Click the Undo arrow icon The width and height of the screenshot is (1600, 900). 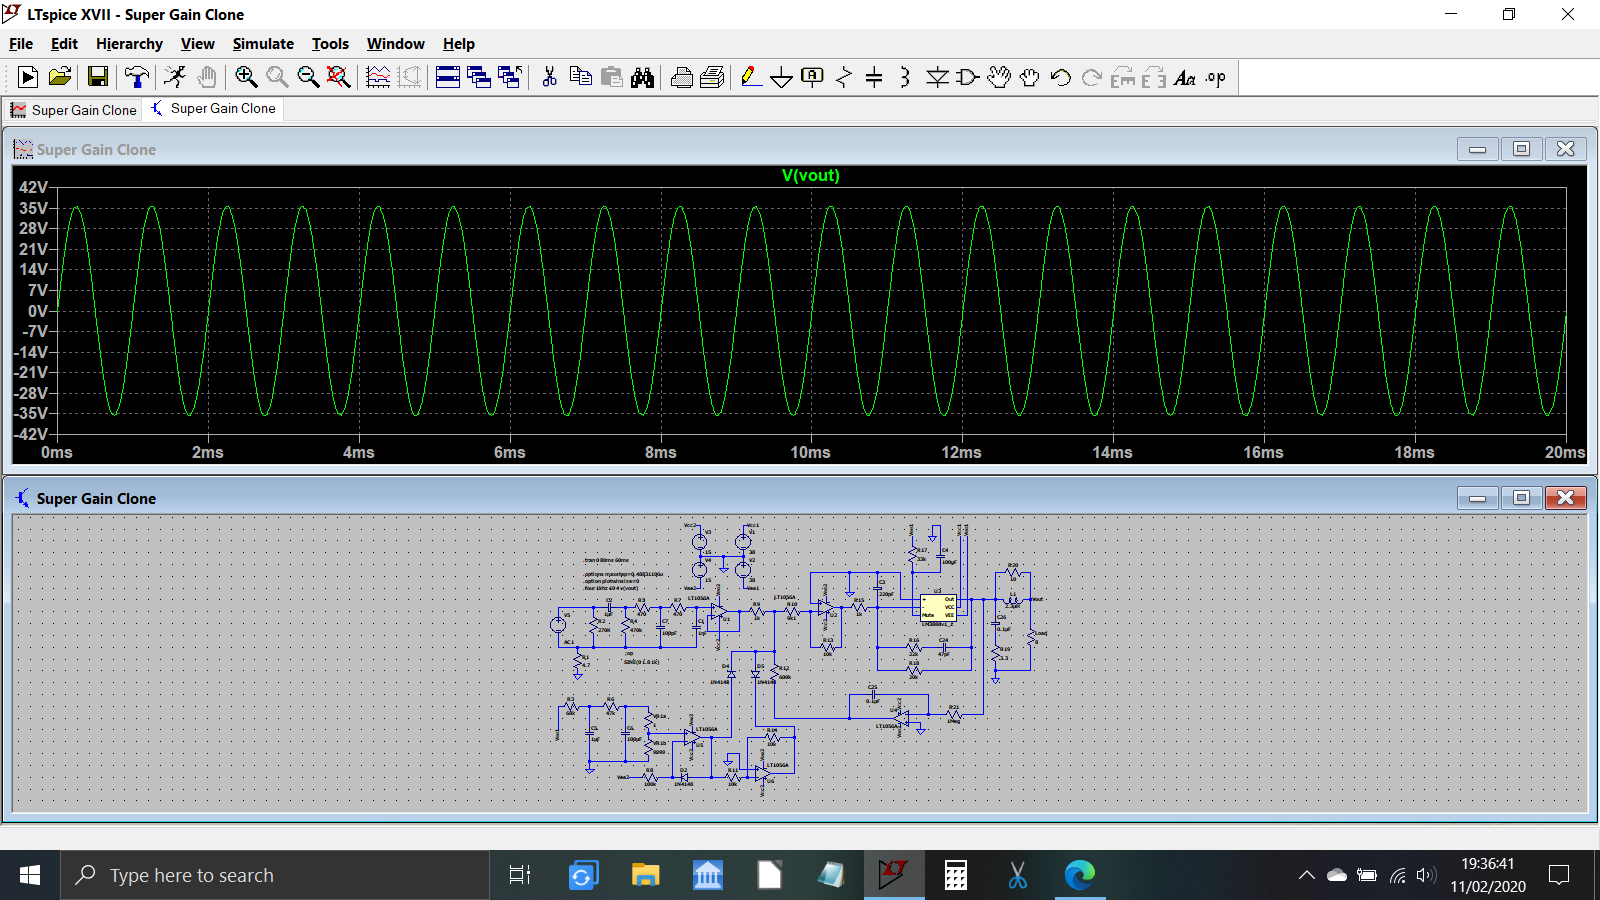click(x=1061, y=77)
